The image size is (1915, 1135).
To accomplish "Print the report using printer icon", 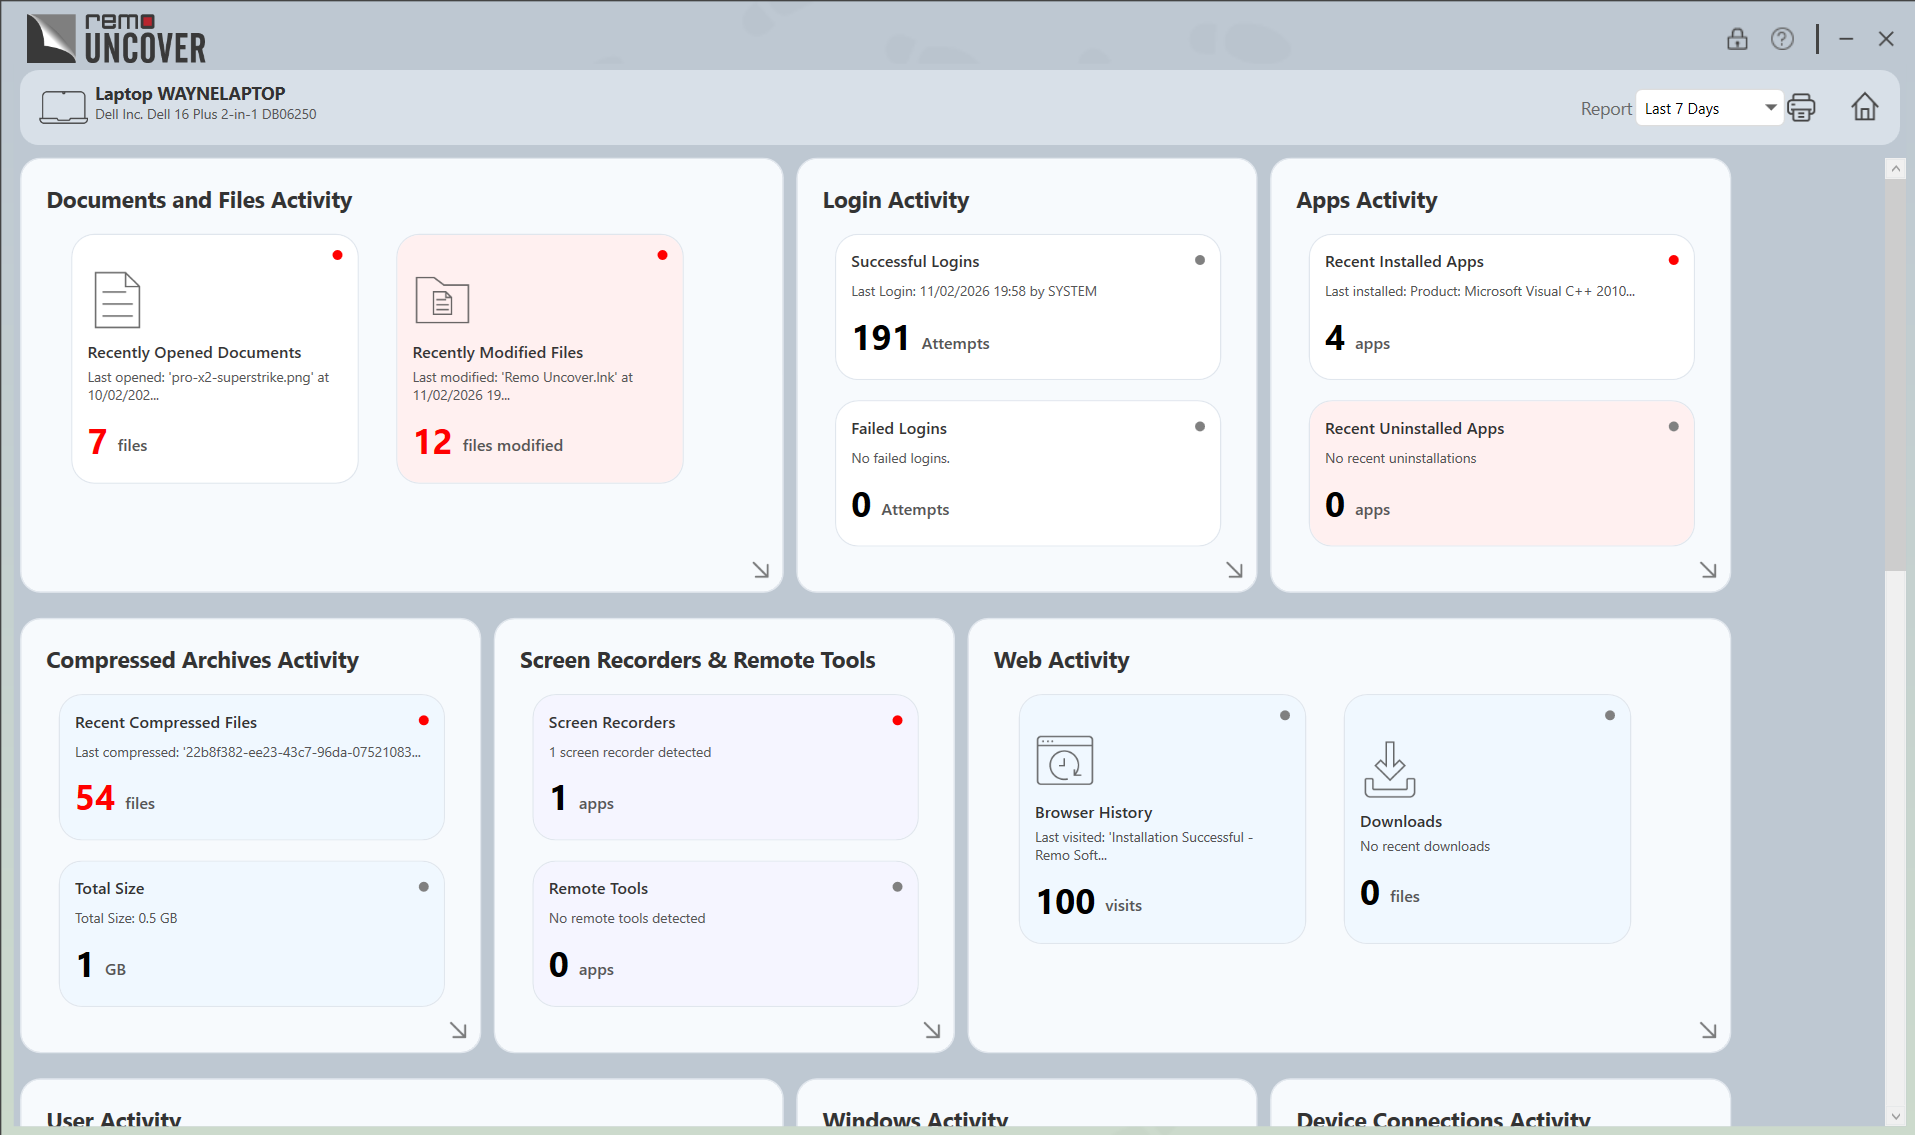I will (x=1801, y=108).
